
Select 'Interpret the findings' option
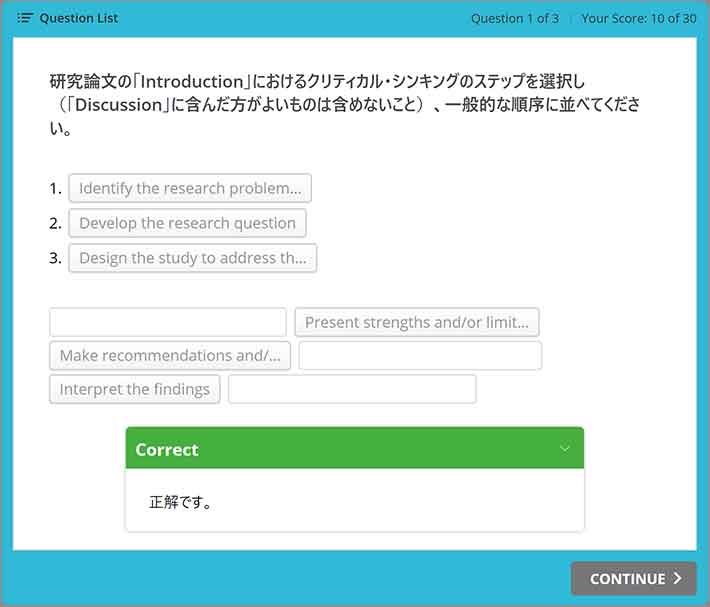pos(135,389)
